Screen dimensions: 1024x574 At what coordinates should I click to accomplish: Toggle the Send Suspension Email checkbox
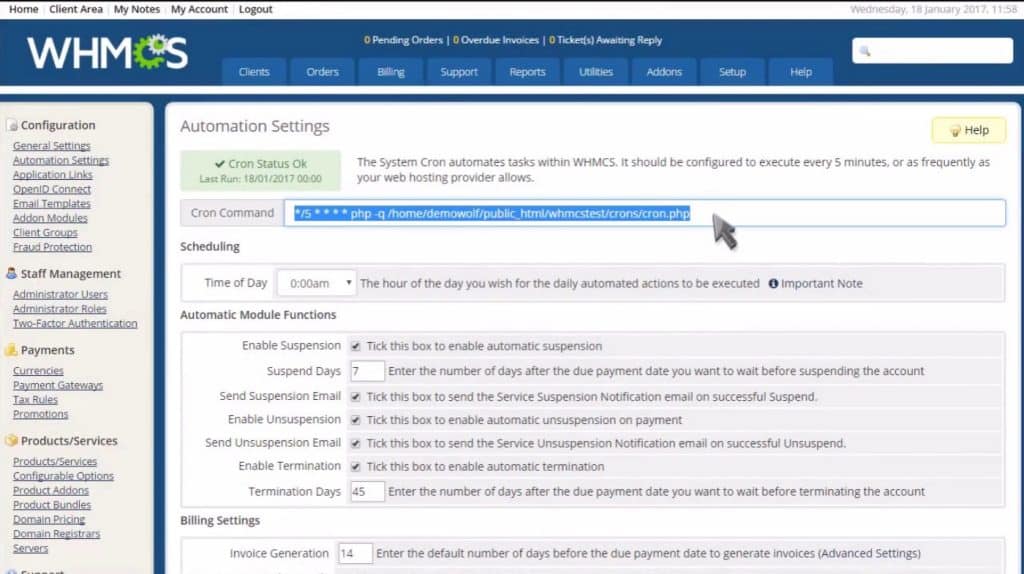(x=355, y=396)
